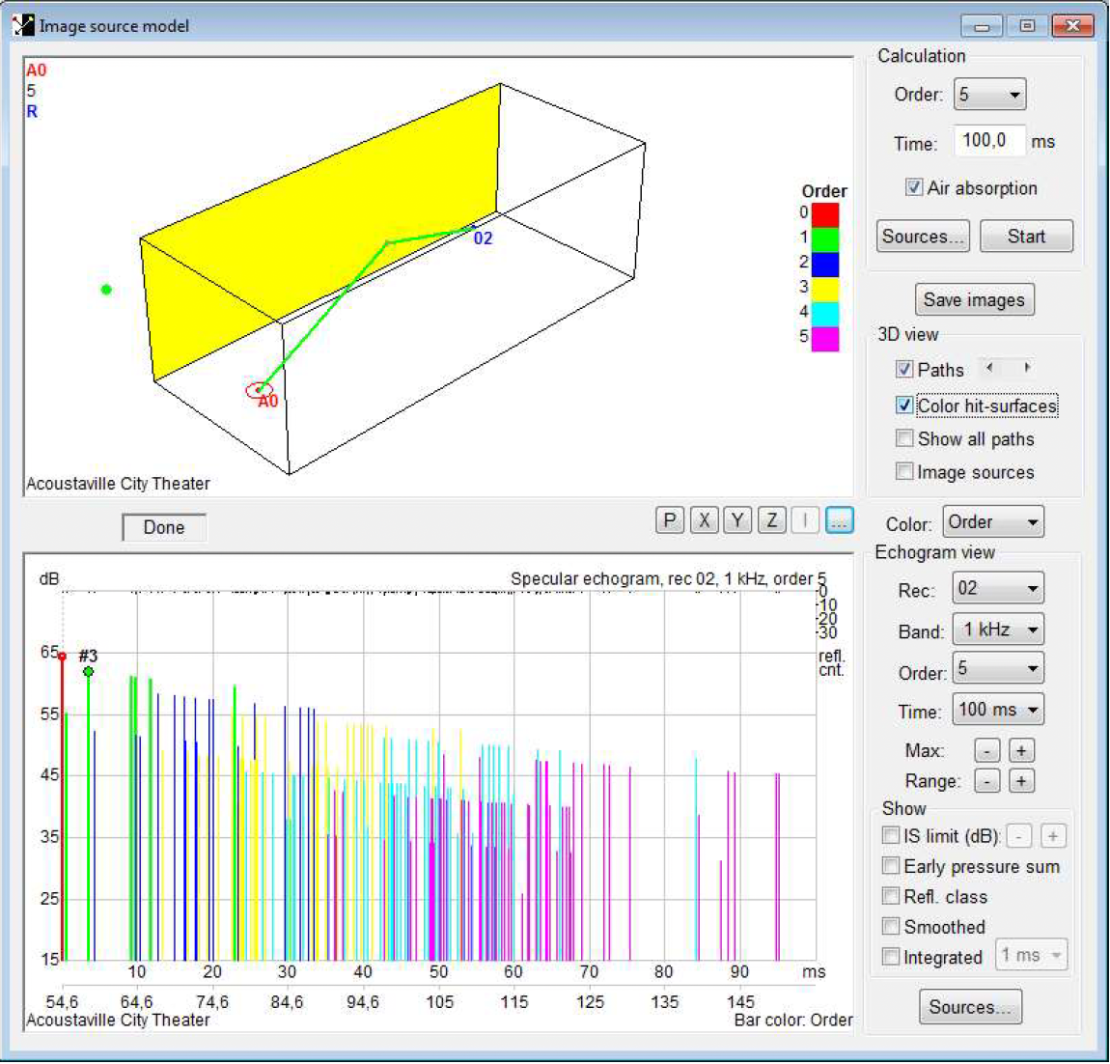Click Save images
1110x1064 pixels.
[x=974, y=299]
